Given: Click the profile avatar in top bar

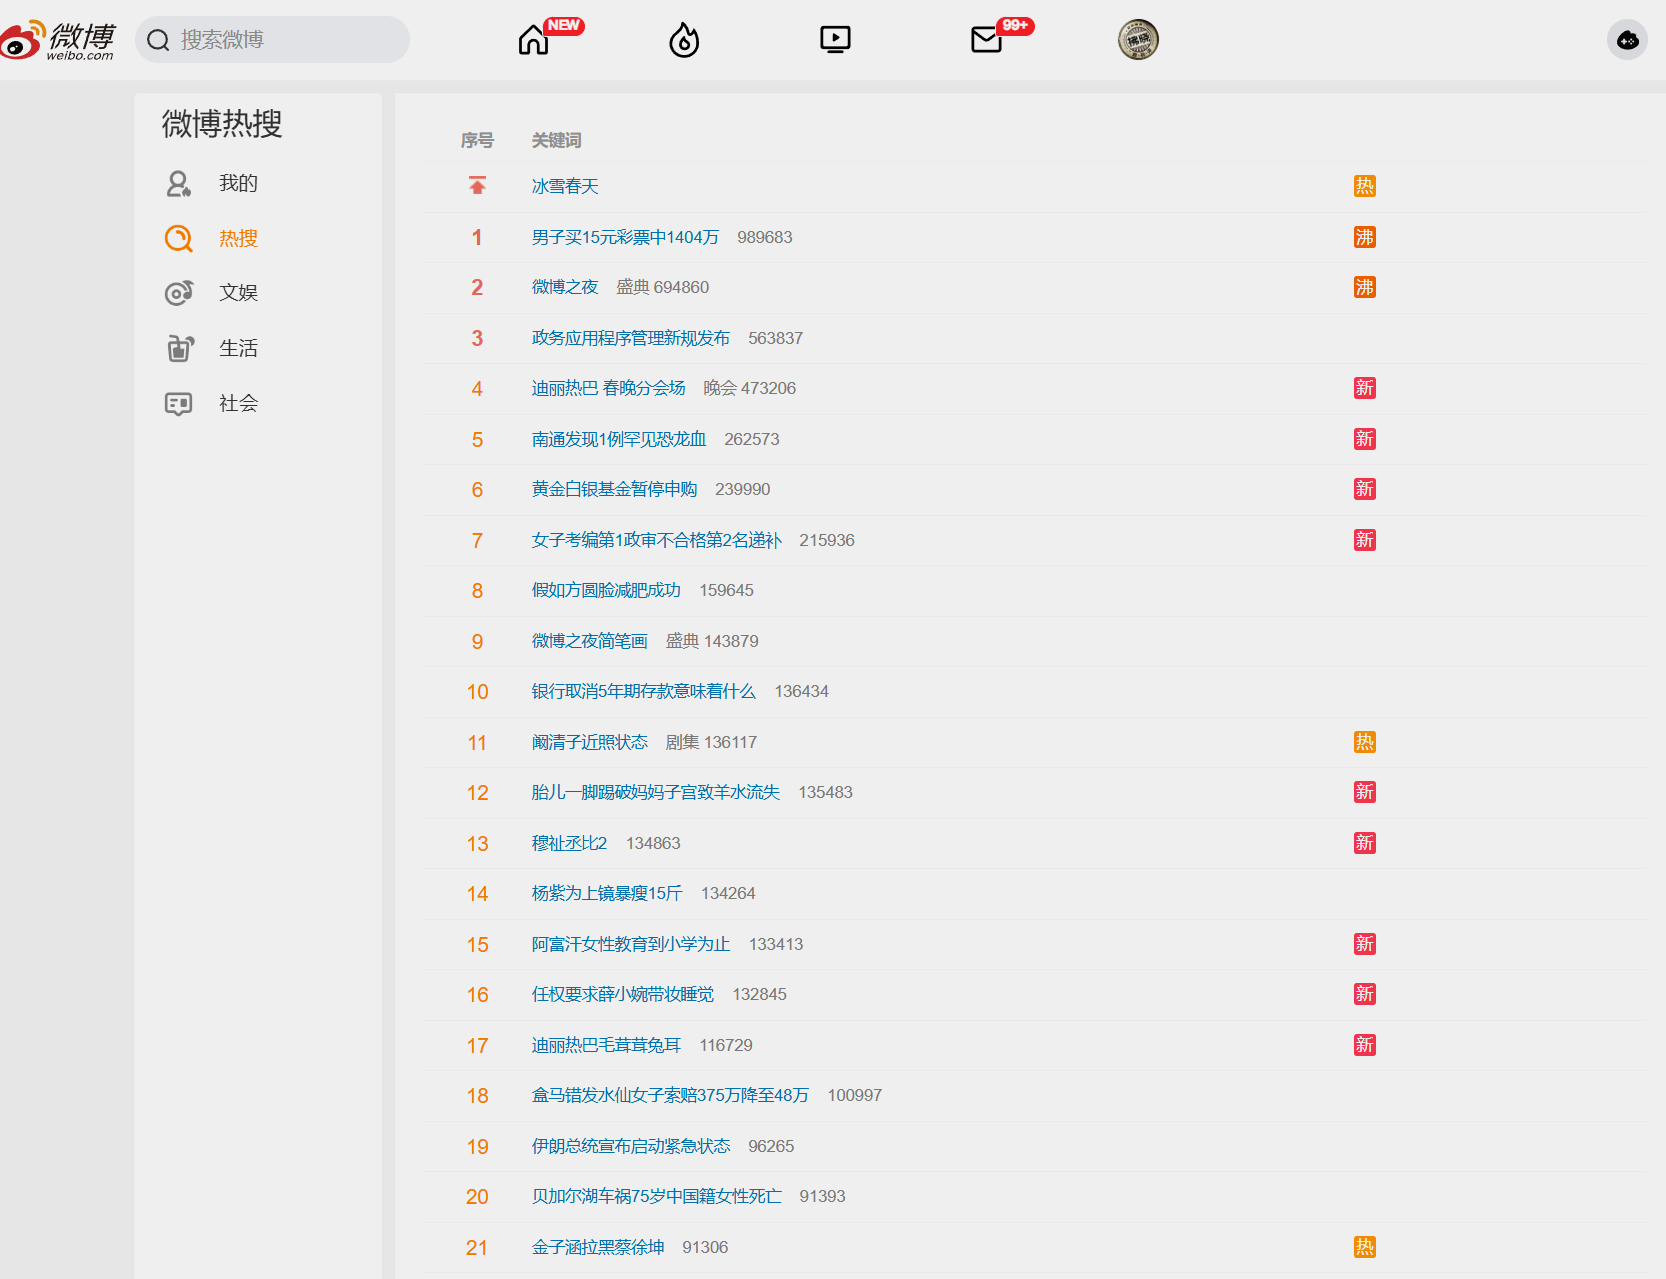Looking at the screenshot, I should (1138, 39).
